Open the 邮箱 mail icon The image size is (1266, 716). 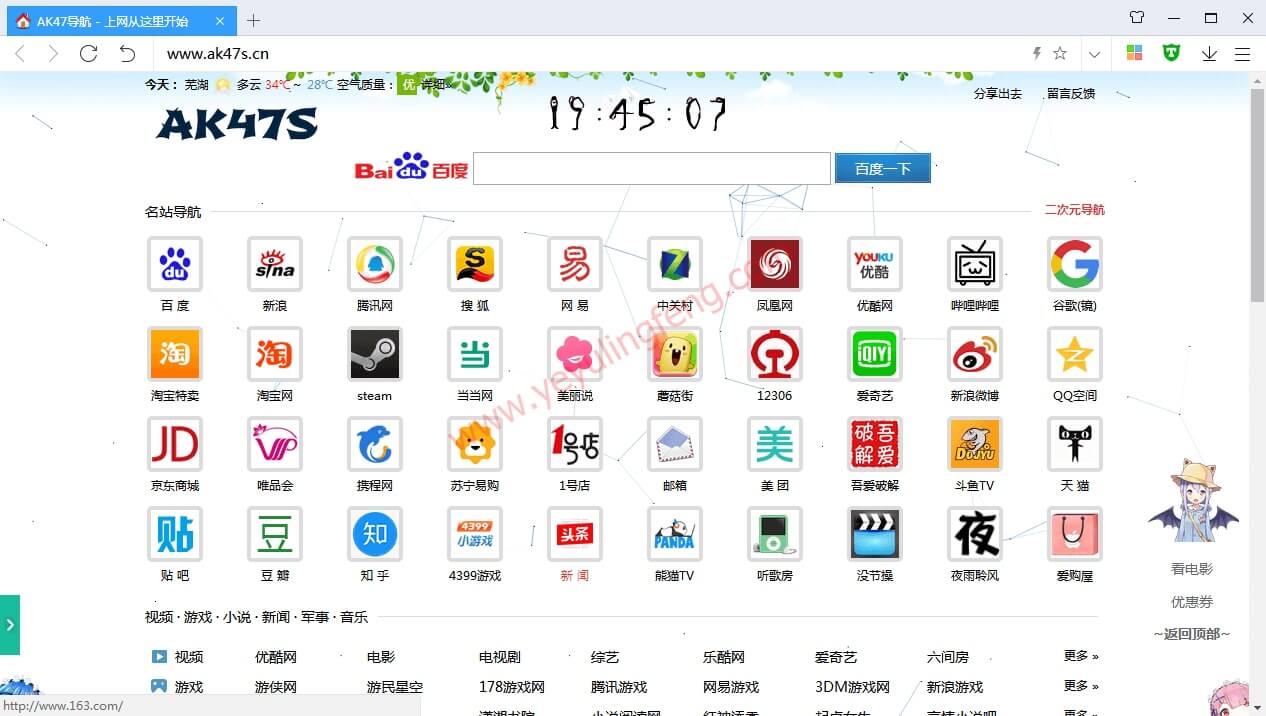(675, 444)
